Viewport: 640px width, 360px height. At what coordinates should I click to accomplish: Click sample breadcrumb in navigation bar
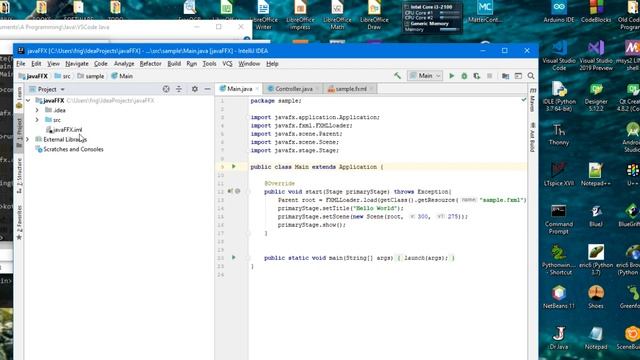pyautogui.click(x=91, y=76)
